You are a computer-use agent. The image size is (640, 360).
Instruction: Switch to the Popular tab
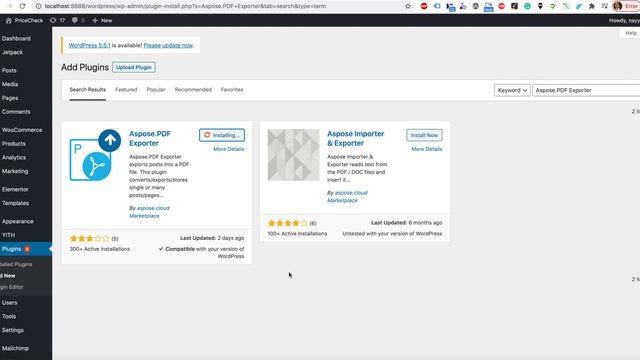pyautogui.click(x=156, y=90)
